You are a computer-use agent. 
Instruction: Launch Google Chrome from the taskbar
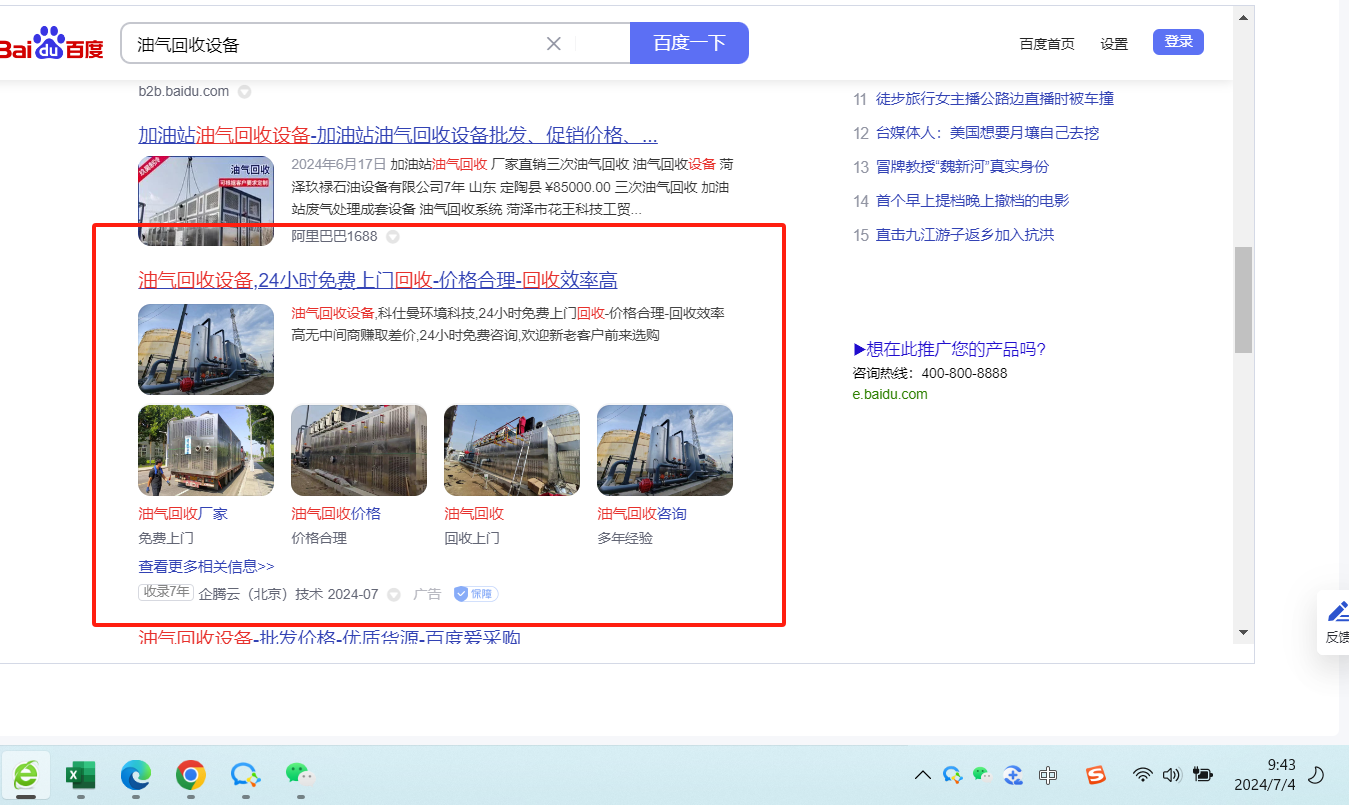190,775
